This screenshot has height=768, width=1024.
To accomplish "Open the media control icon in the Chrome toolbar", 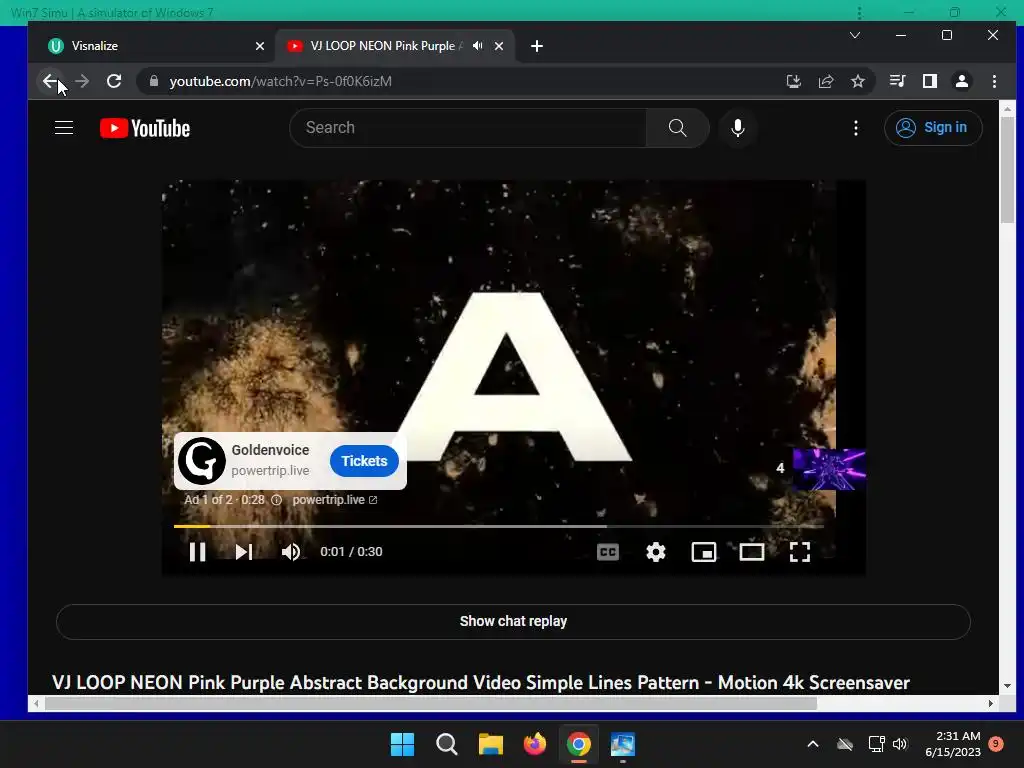I will pos(897,81).
